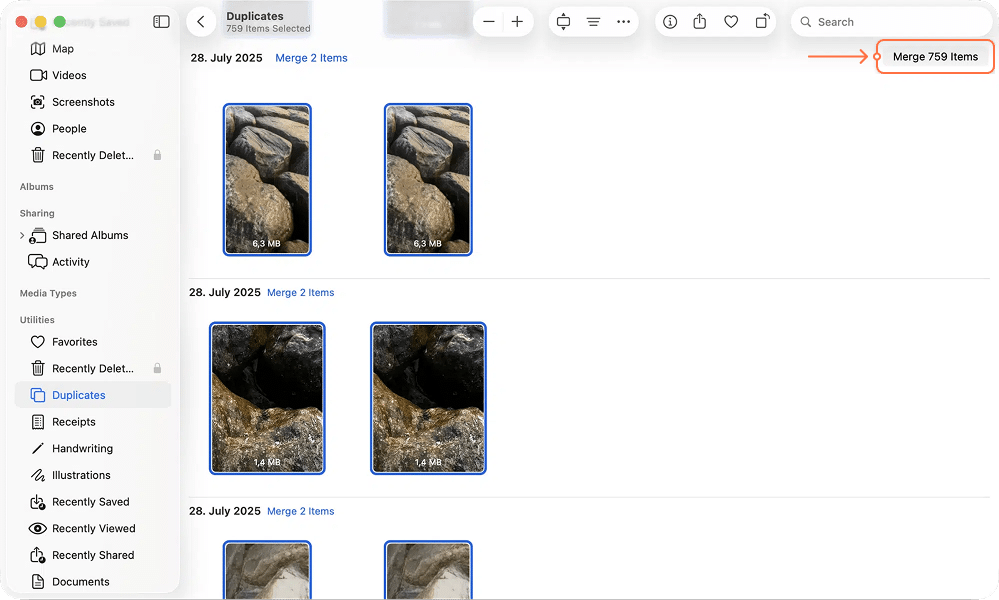Open Recently Viewed in the sidebar
This screenshot has height=600, width=999.
click(92, 529)
